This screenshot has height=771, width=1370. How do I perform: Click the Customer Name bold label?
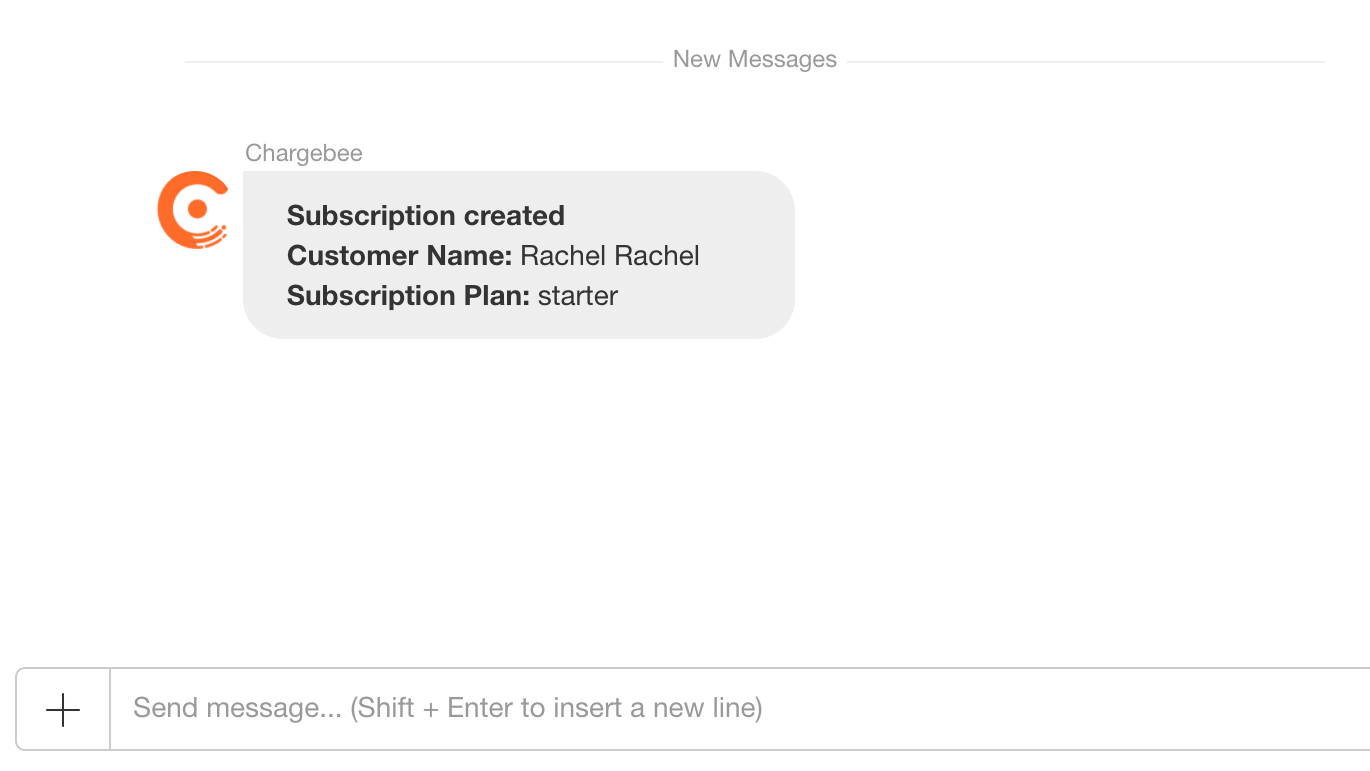[x=398, y=256]
